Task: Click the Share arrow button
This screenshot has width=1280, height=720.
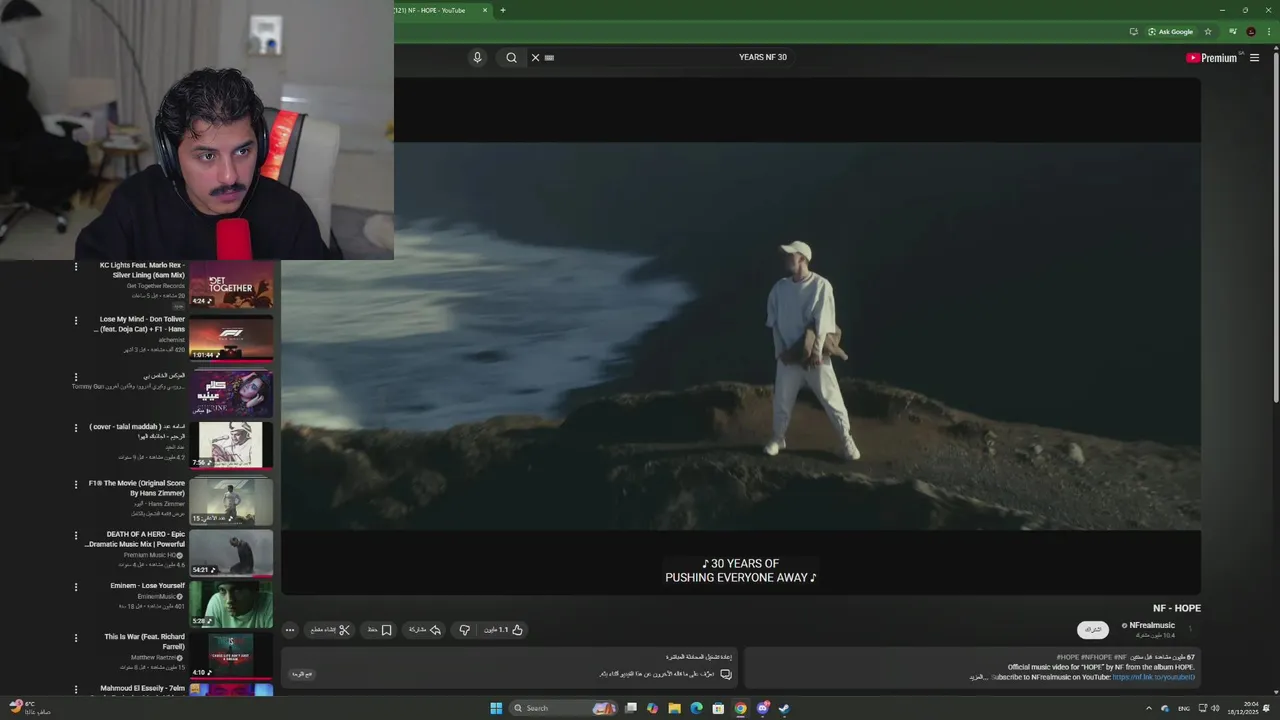Action: 425,630
